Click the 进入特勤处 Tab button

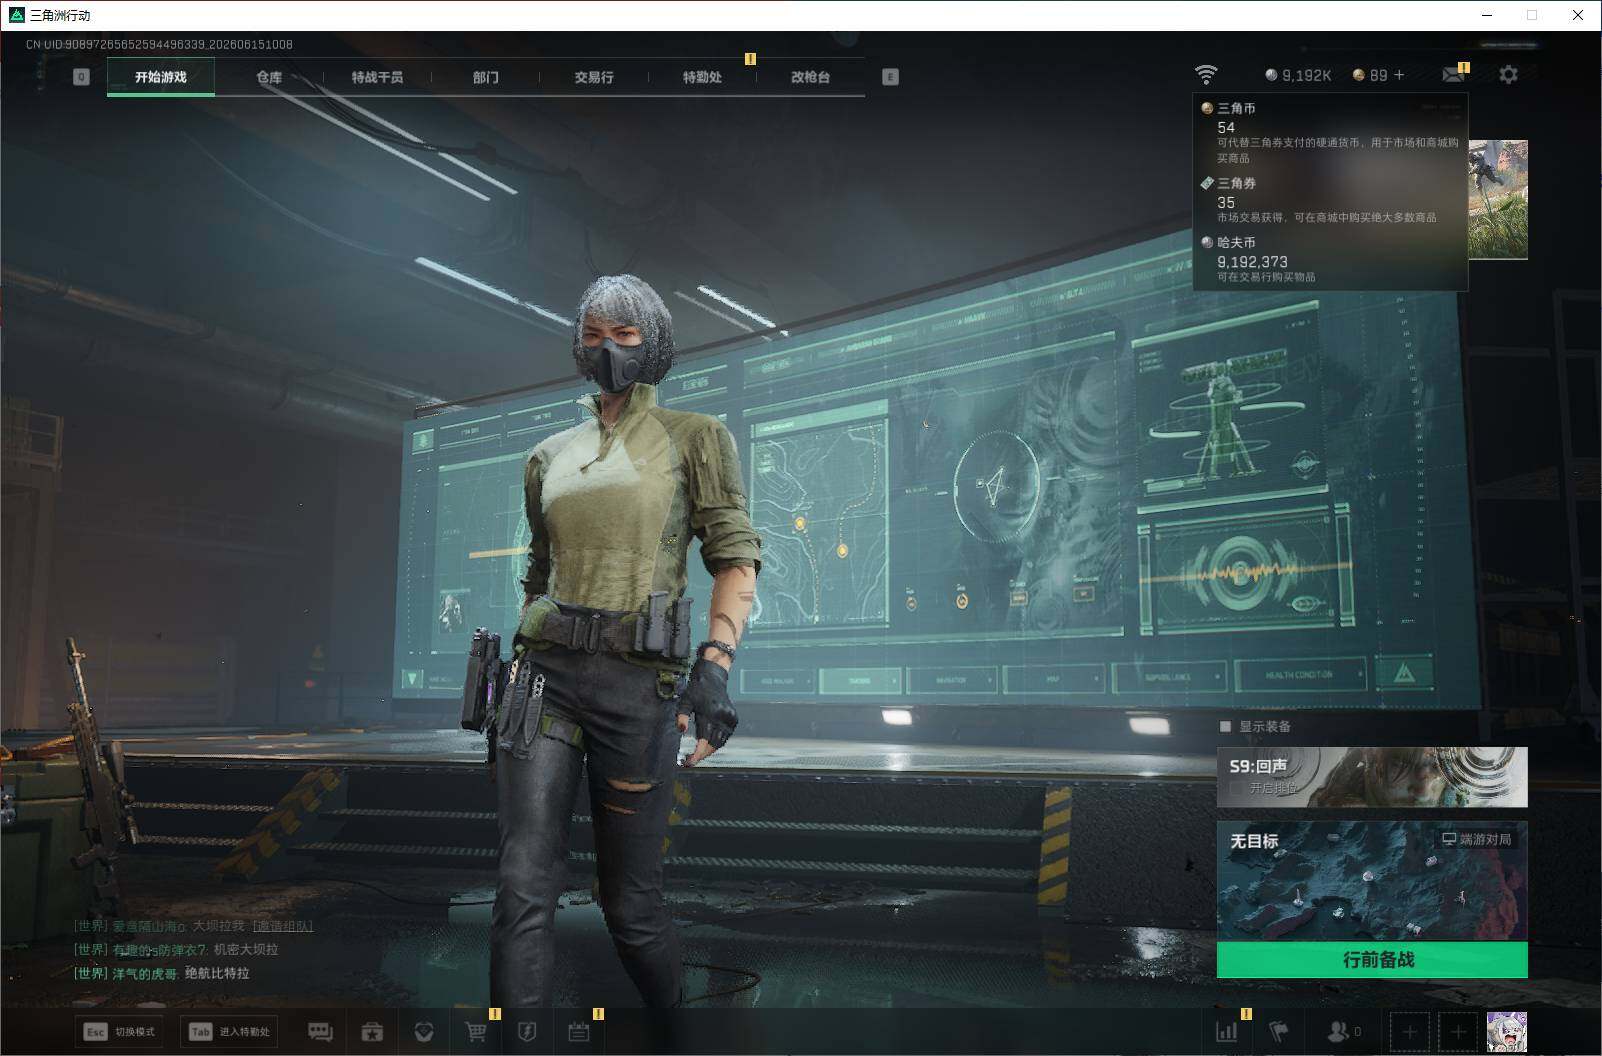coord(229,1032)
